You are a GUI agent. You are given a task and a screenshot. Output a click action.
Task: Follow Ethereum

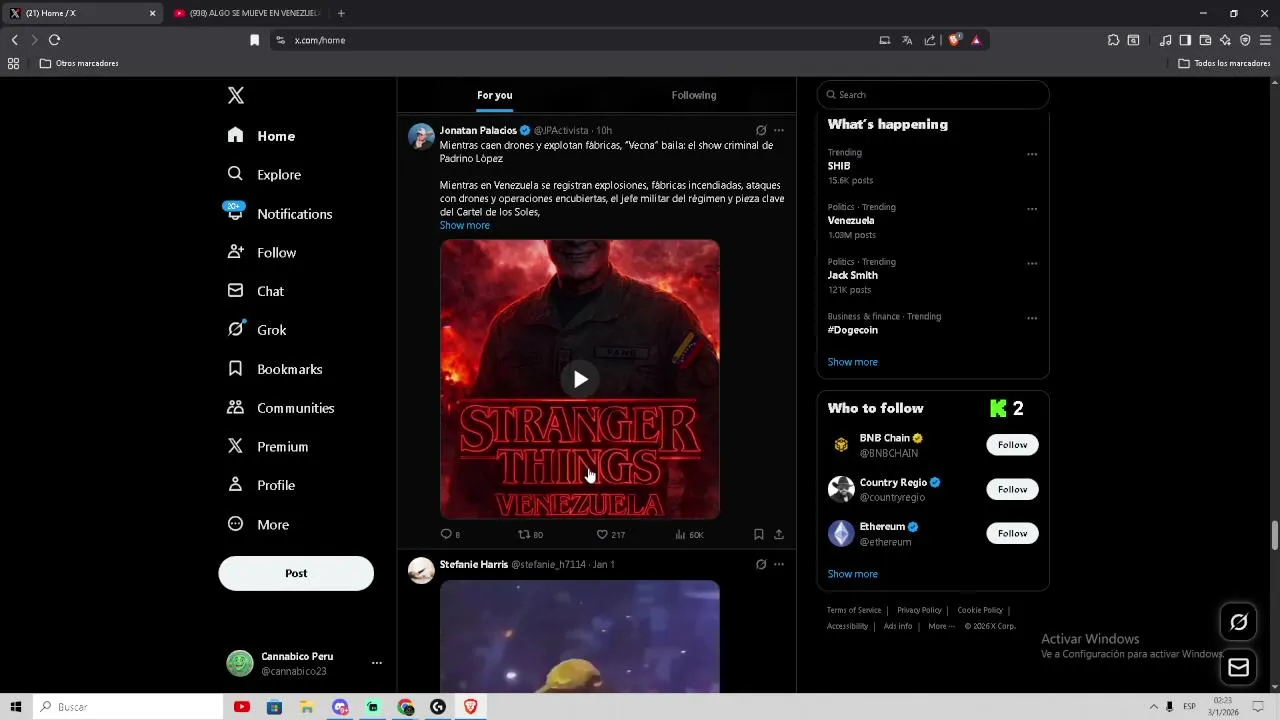tap(1012, 533)
